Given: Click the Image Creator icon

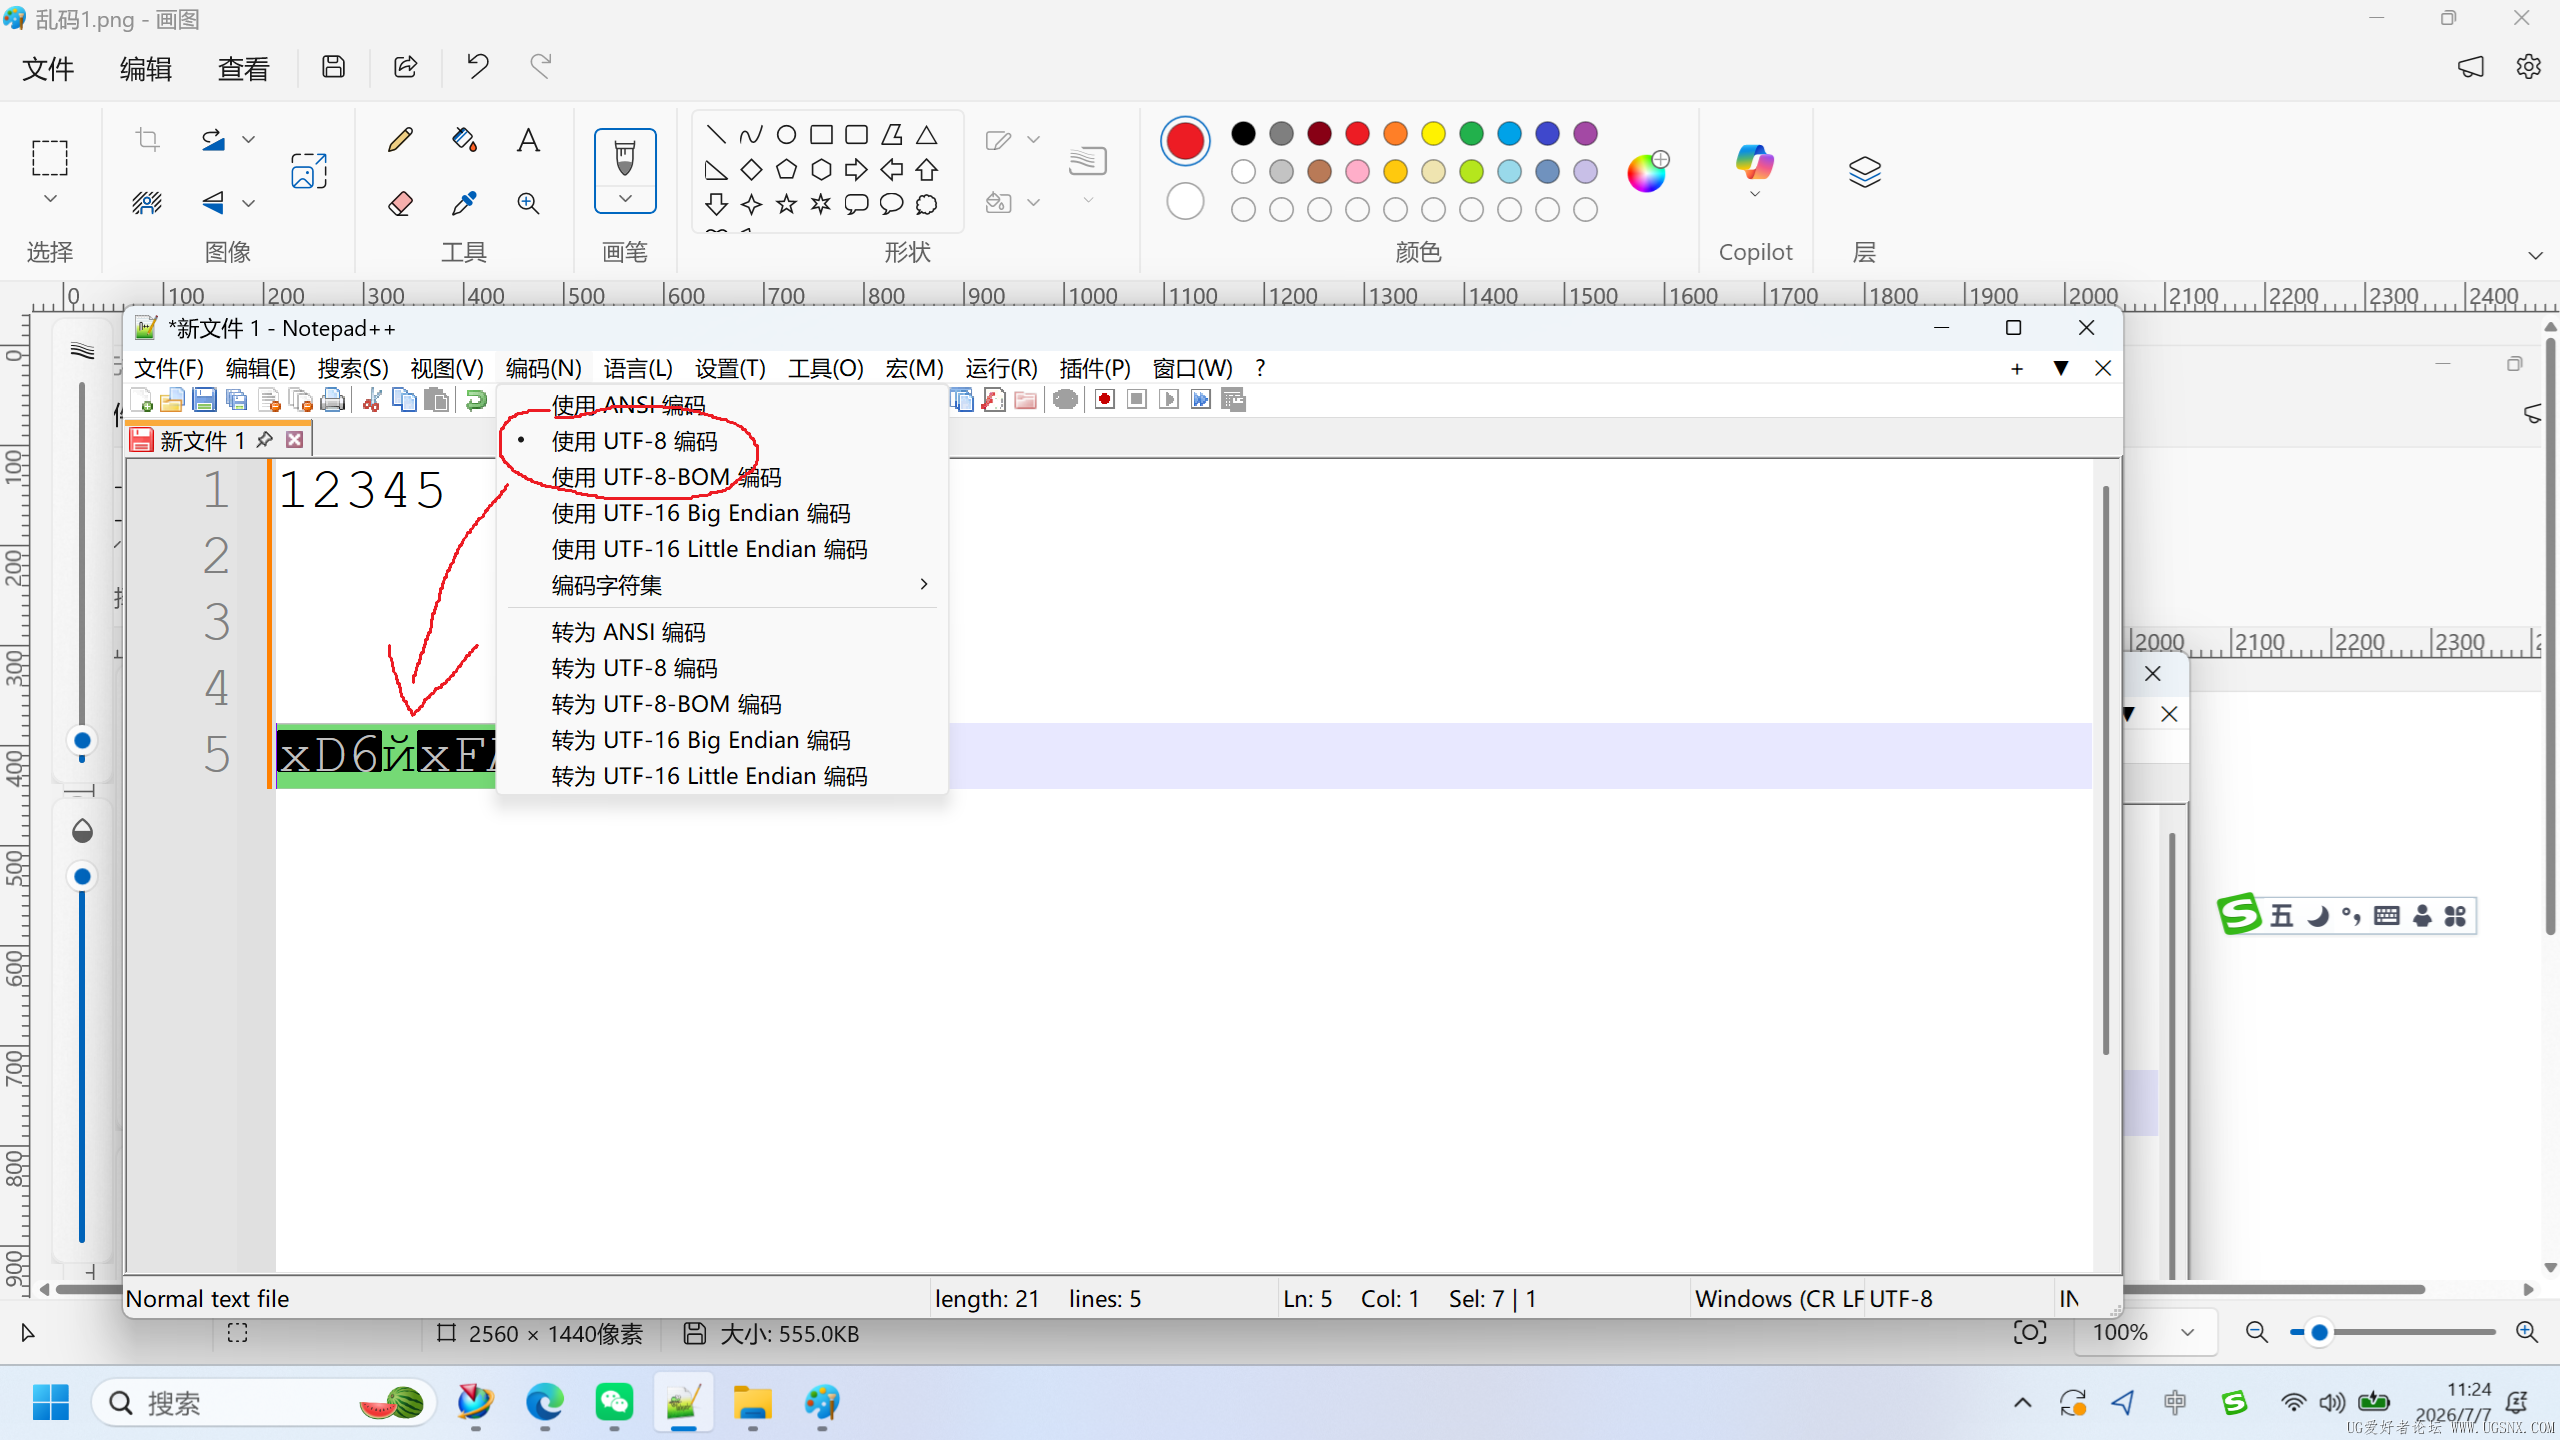Looking at the screenshot, I should coord(309,171).
